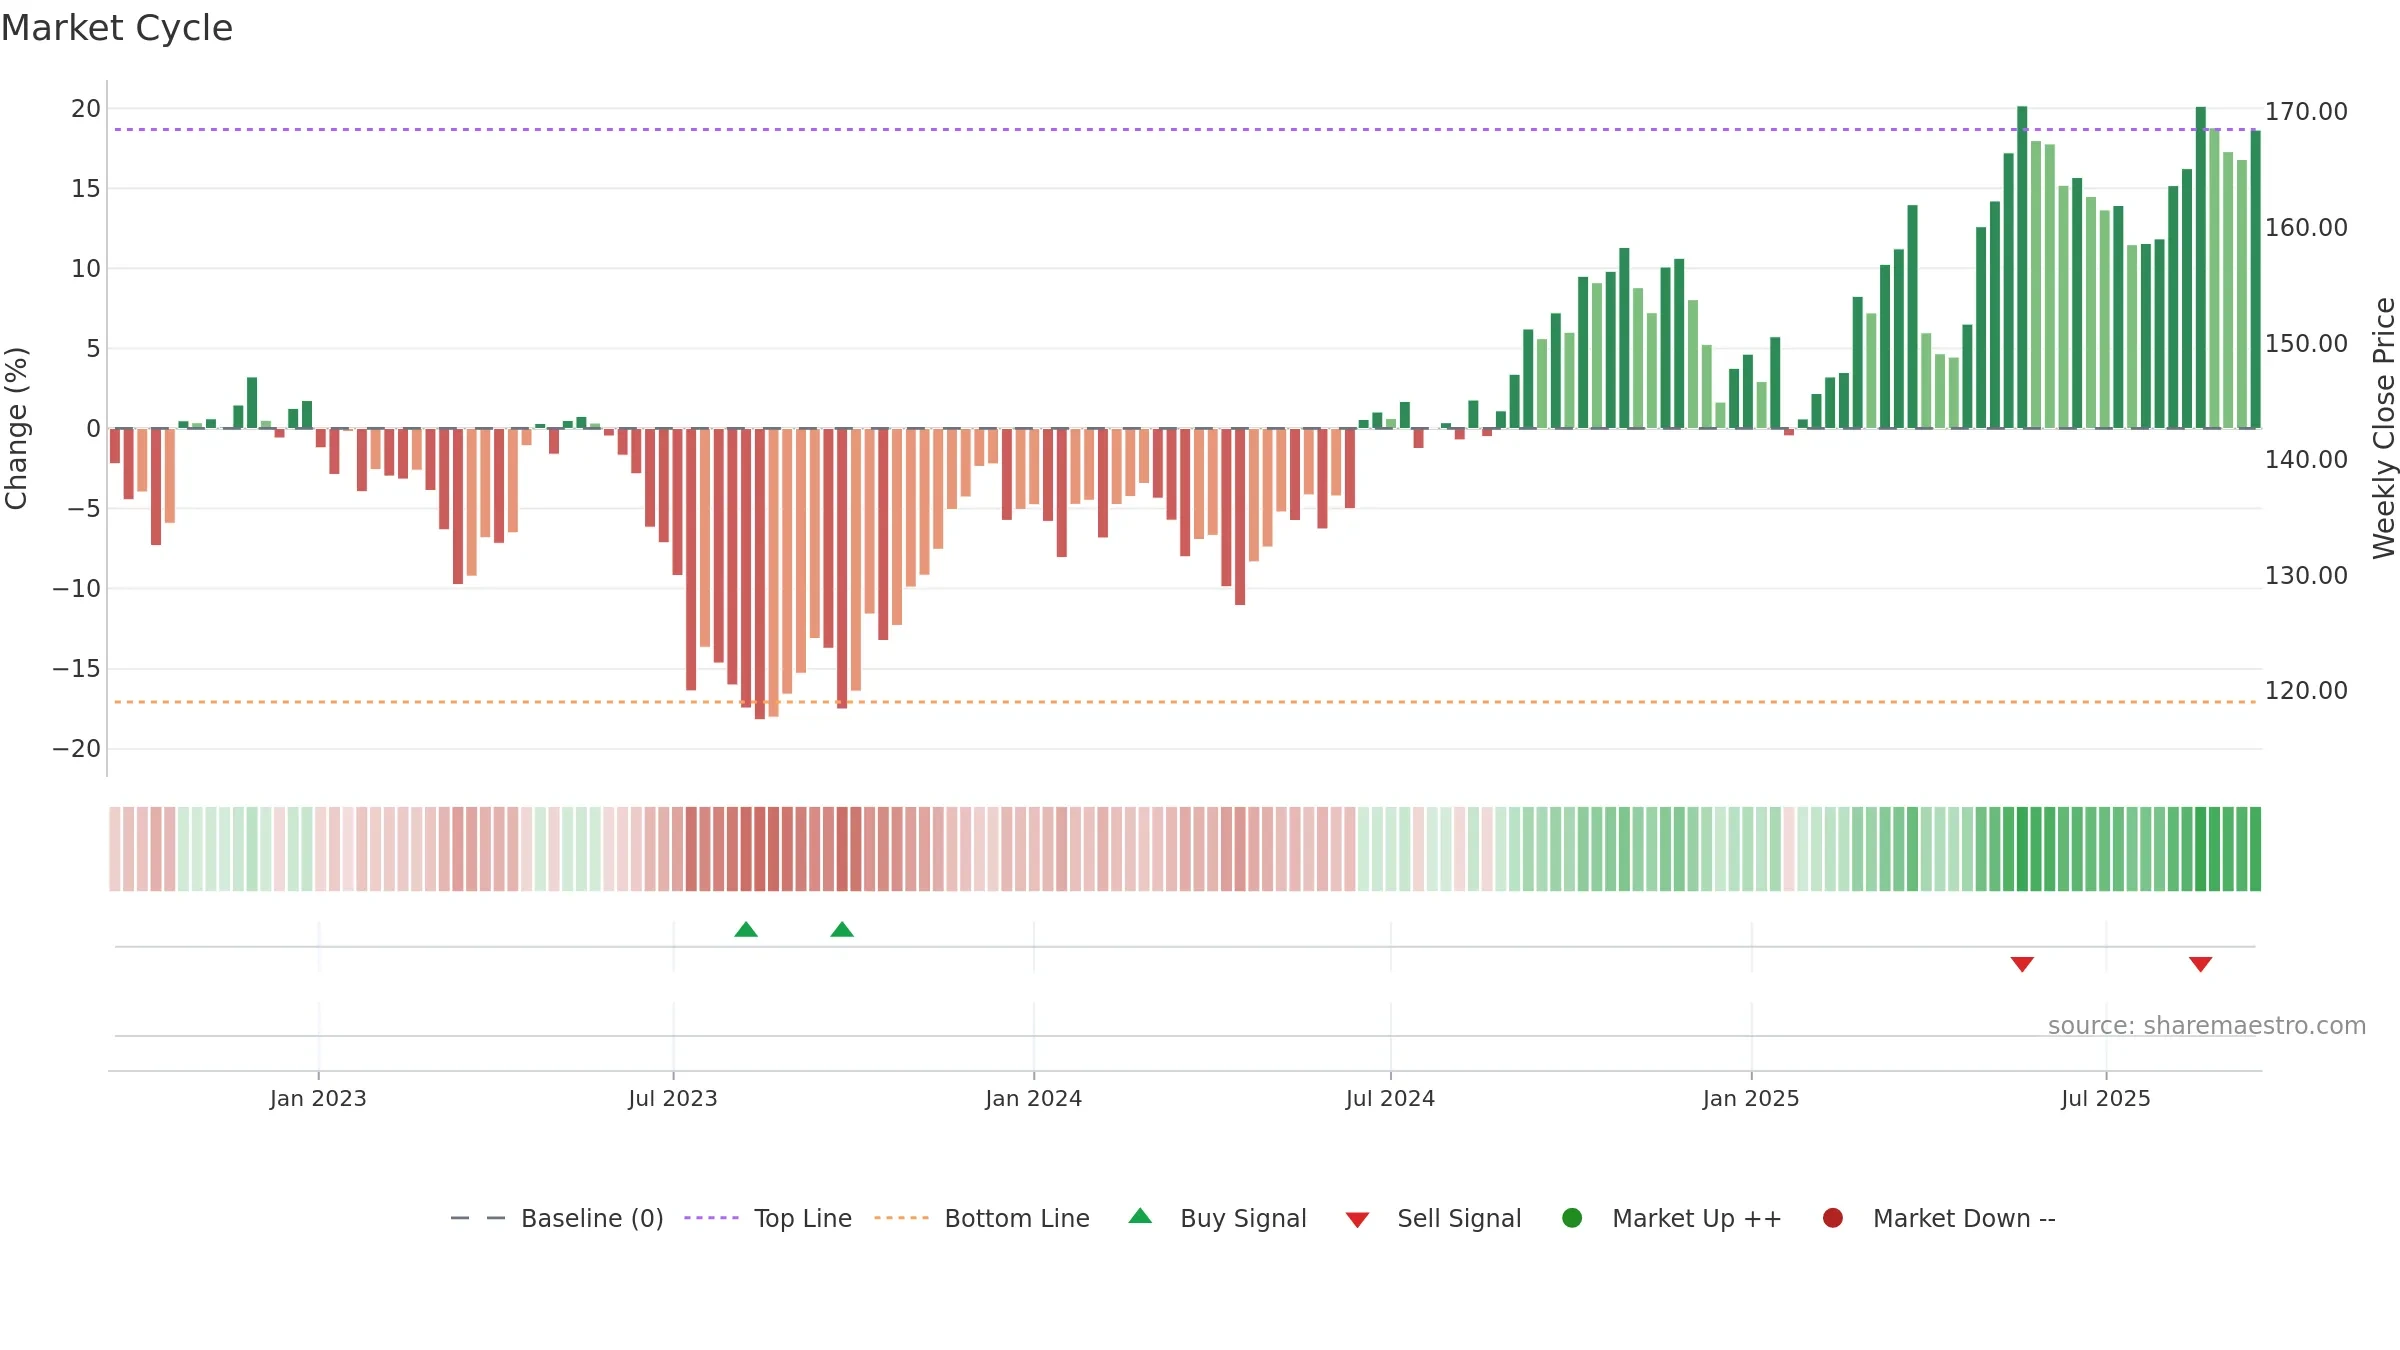Toggle the Market Down -- legend entry
Image resolution: width=2400 pixels, height=1350 pixels.
click(1938, 1218)
